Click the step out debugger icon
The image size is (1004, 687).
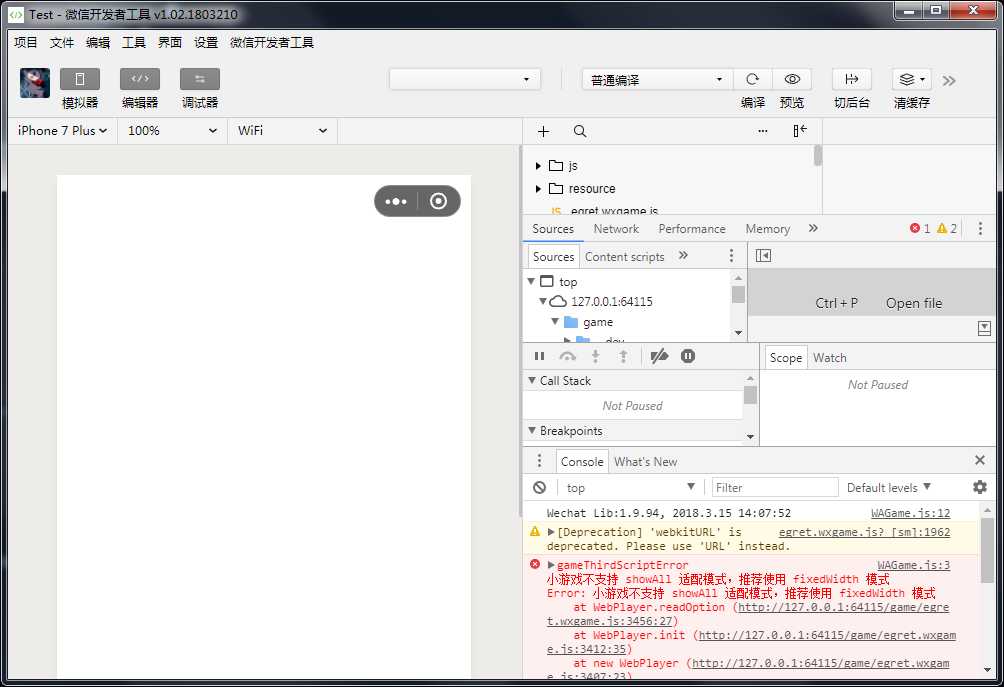pos(623,356)
